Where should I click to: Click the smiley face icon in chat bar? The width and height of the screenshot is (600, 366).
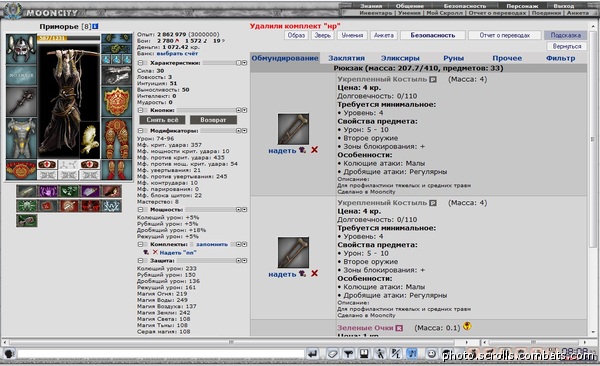431,354
